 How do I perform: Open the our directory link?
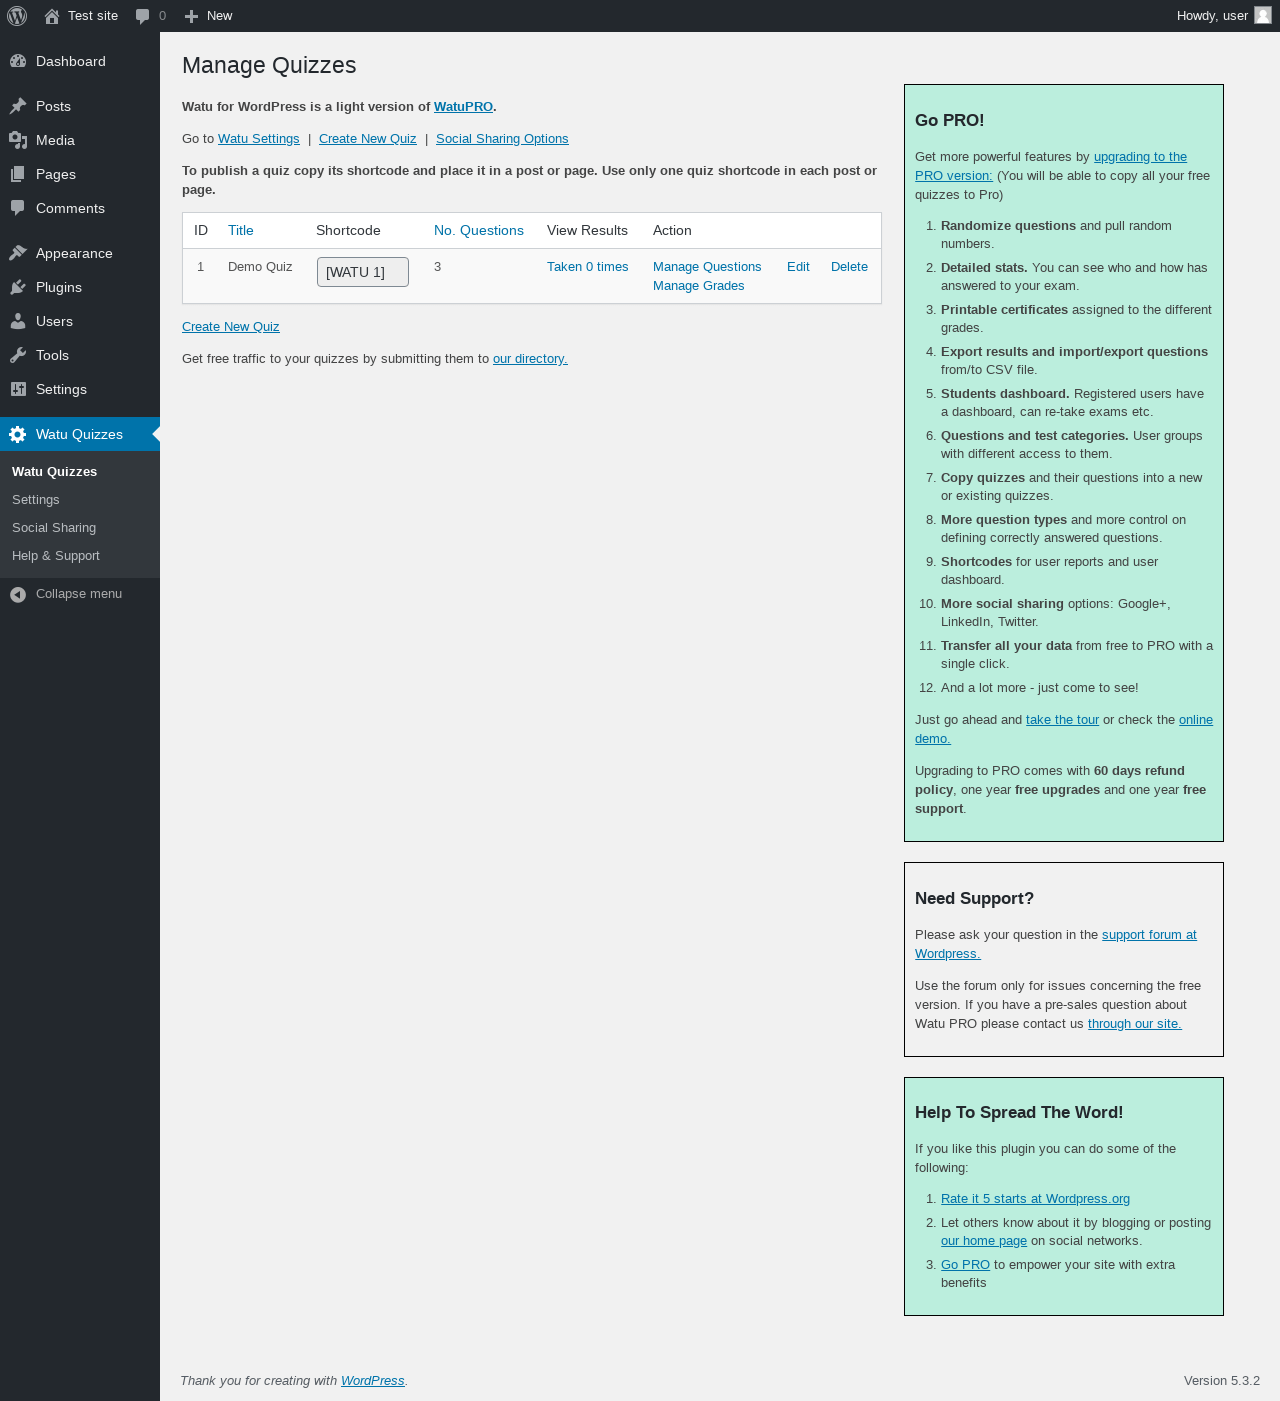(530, 358)
